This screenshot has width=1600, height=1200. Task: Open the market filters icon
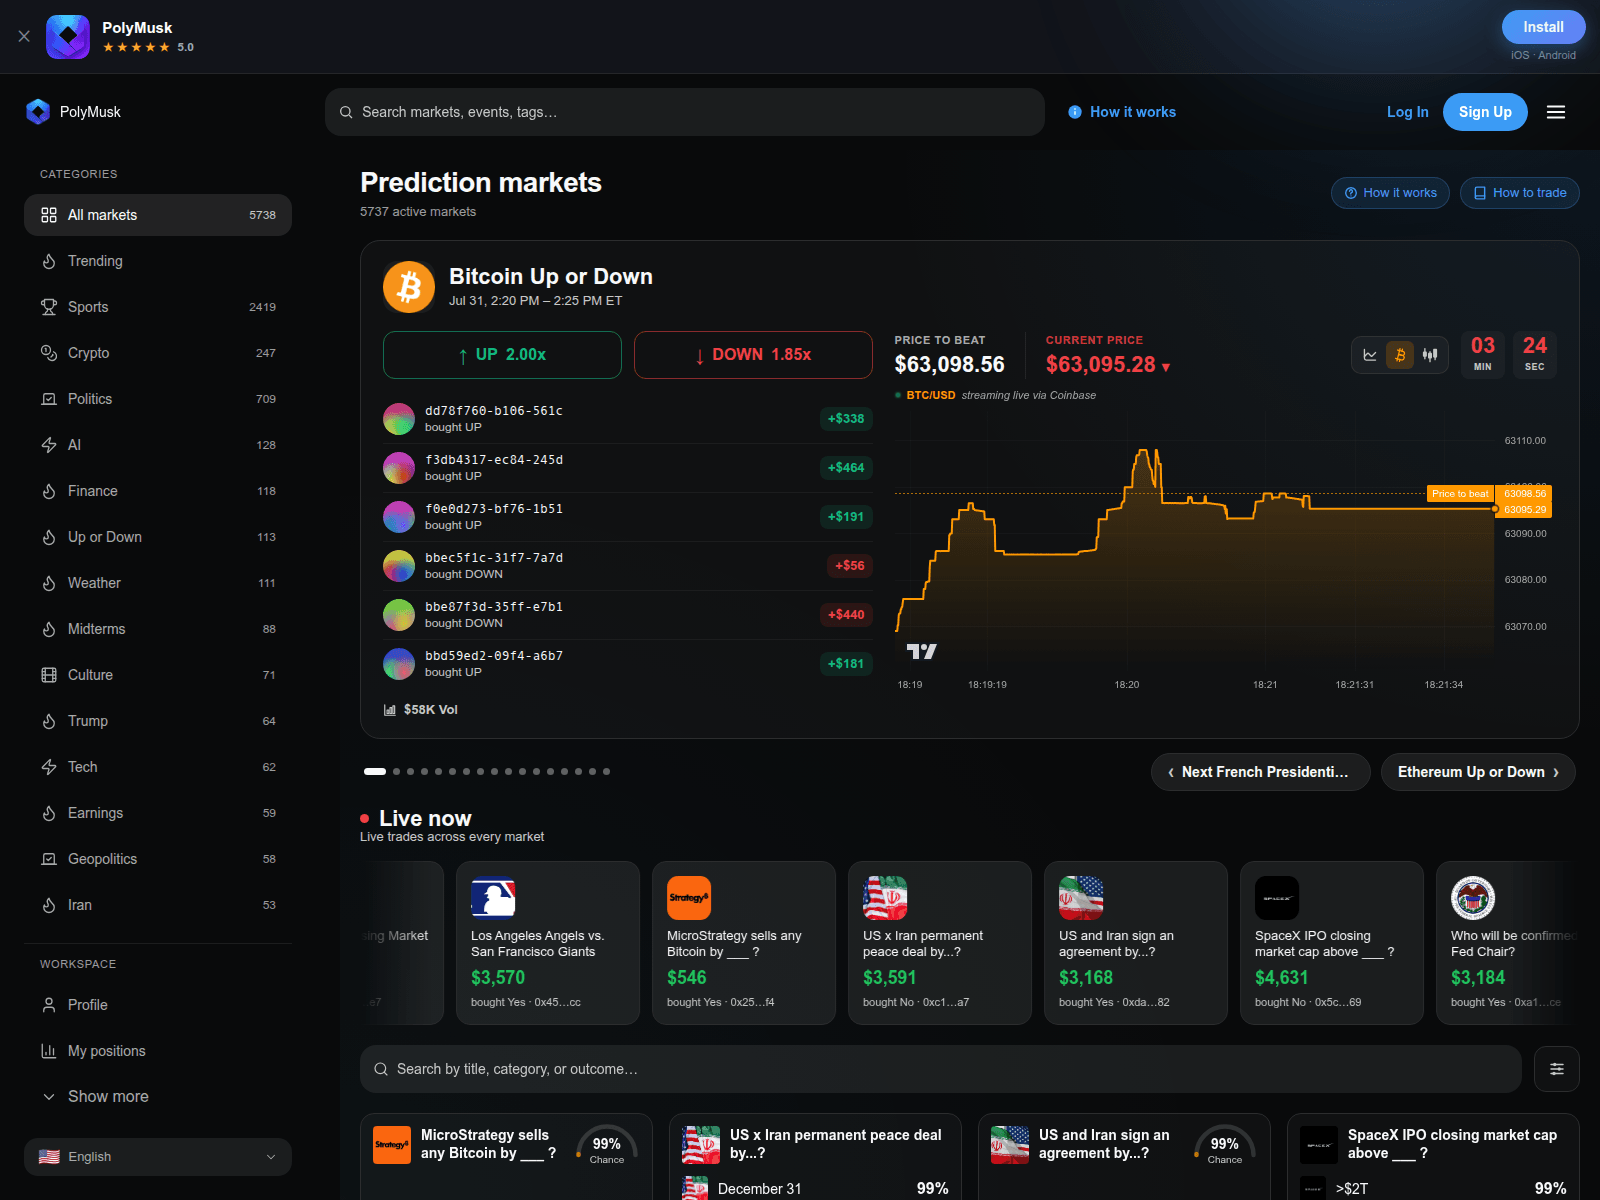coord(1557,1069)
